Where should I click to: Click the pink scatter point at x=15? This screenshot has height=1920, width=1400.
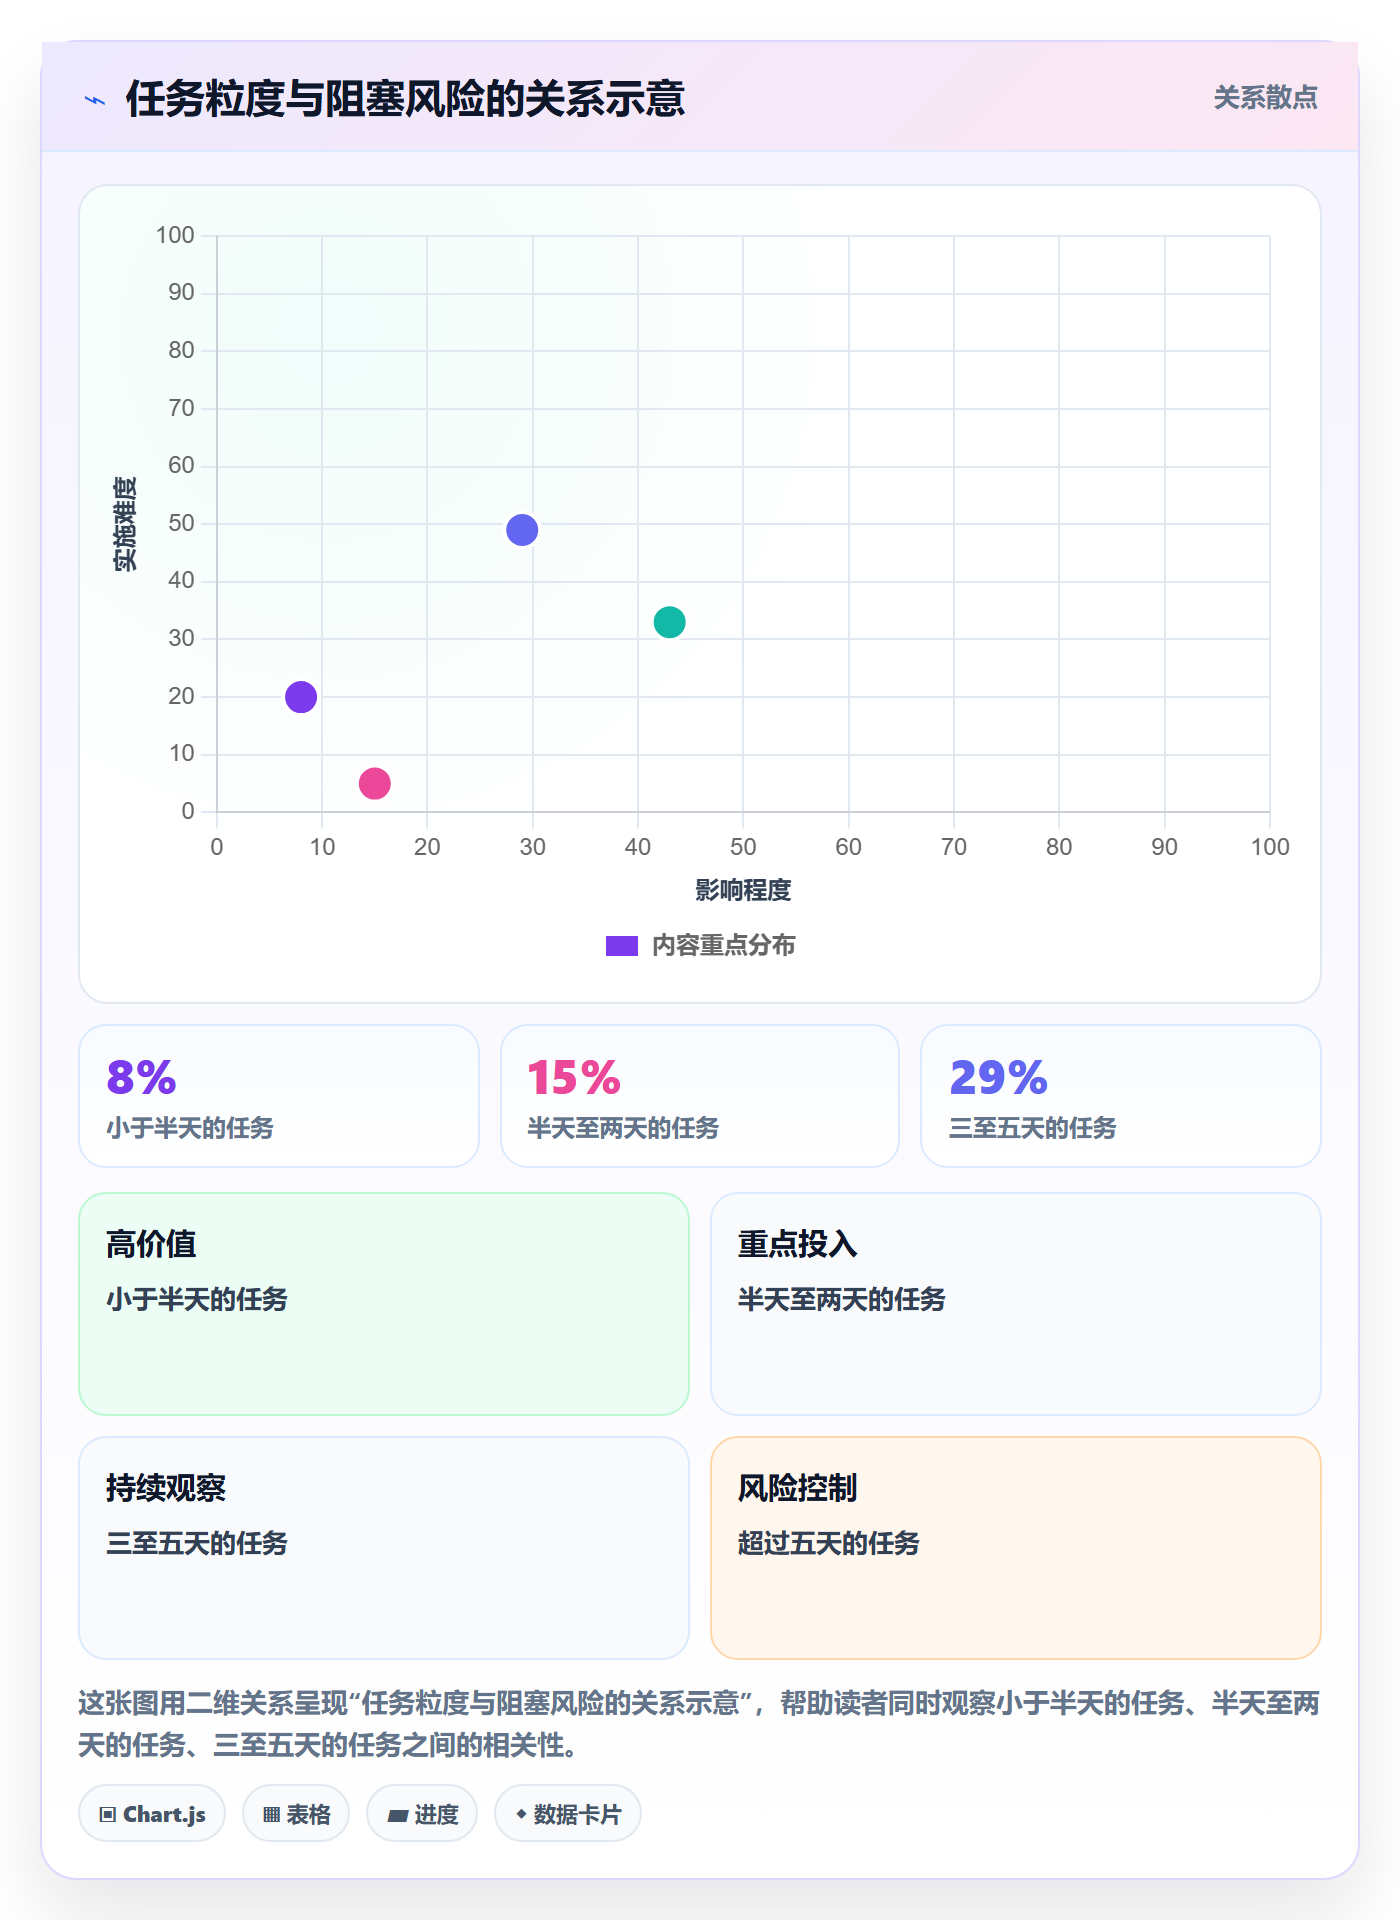375,783
